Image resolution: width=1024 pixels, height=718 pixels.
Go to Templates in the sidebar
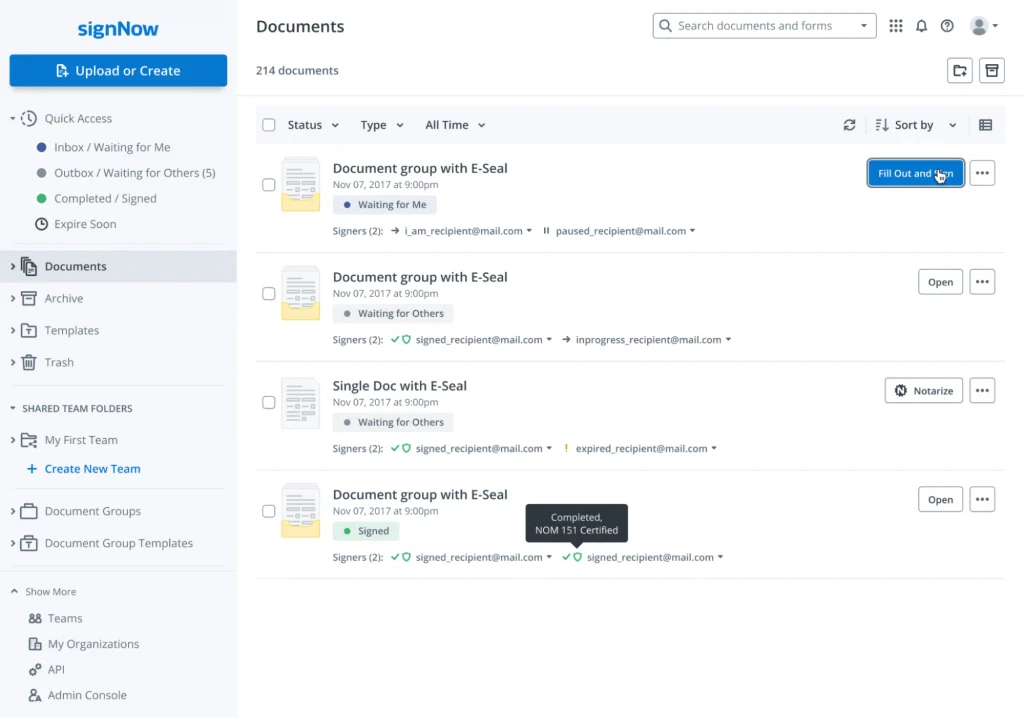pyautogui.click(x=72, y=330)
